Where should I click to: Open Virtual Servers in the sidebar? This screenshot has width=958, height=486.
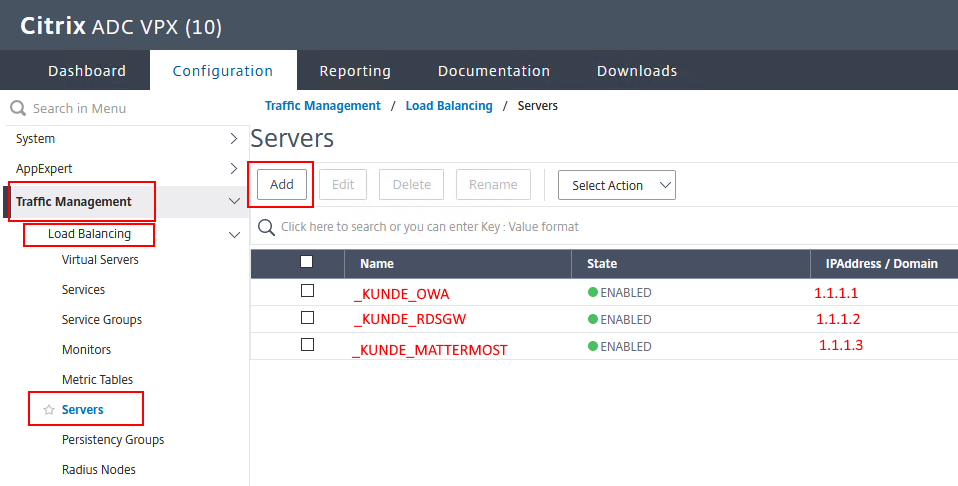click(100, 260)
